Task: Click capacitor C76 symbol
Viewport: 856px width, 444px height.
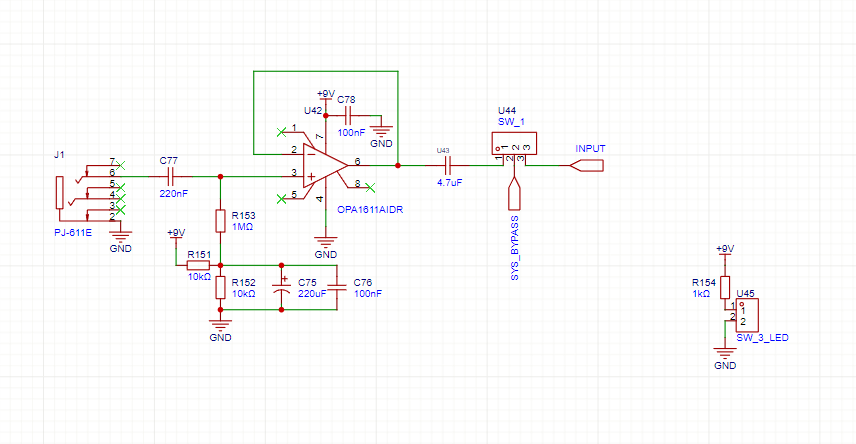Action: click(x=337, y=286)
